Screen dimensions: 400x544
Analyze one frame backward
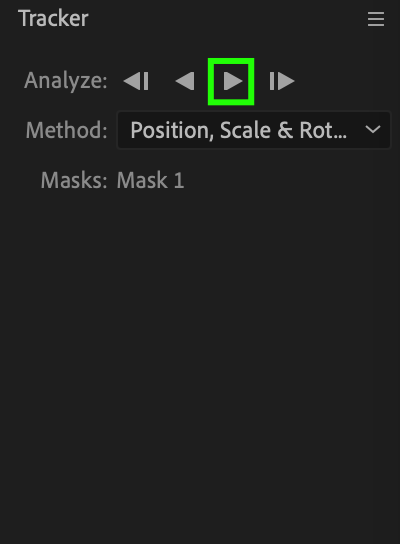(136, 82)
